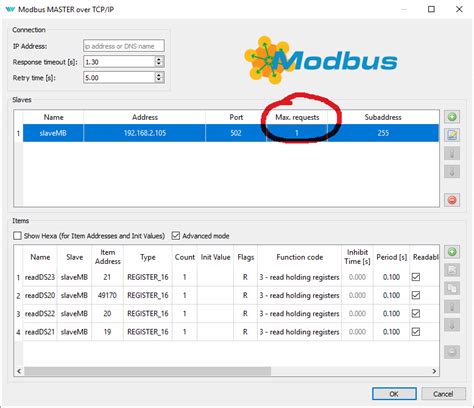This screenshot has height=408, width=474.
Task: Click Period cell of readDS21
Action: 391,332
